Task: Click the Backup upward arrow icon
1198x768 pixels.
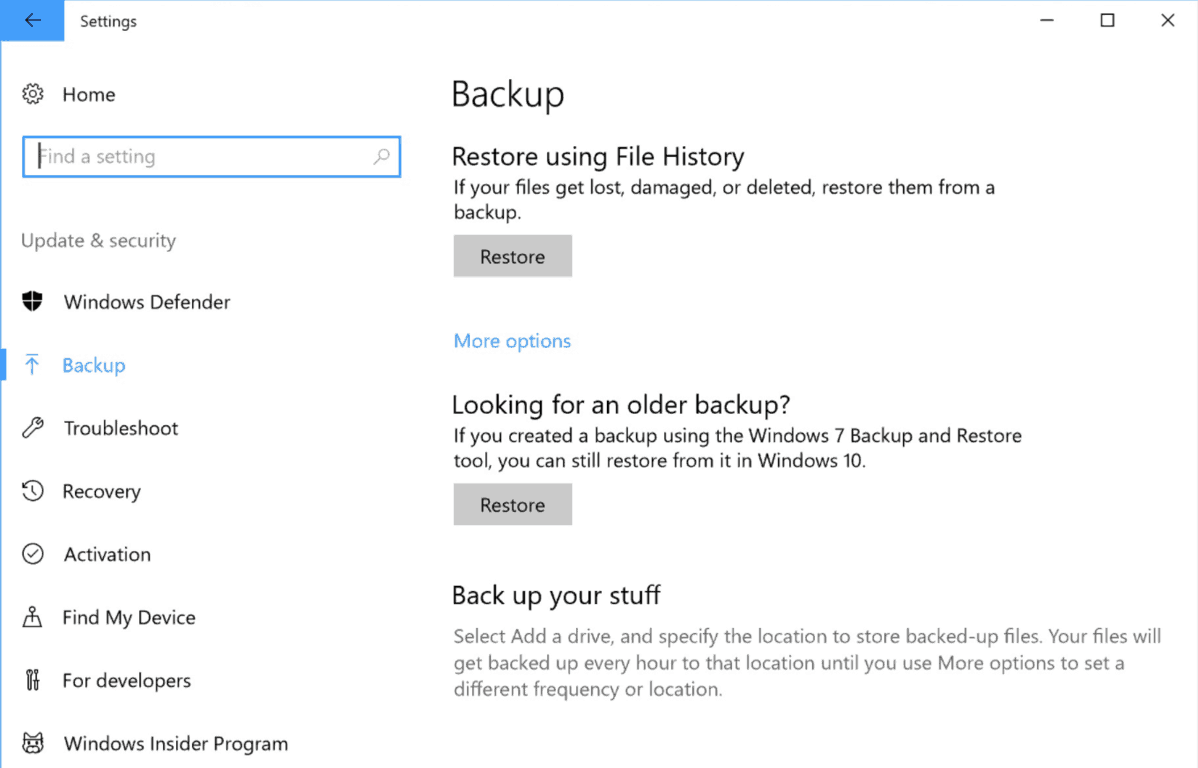Action: (x=31, y=365)
